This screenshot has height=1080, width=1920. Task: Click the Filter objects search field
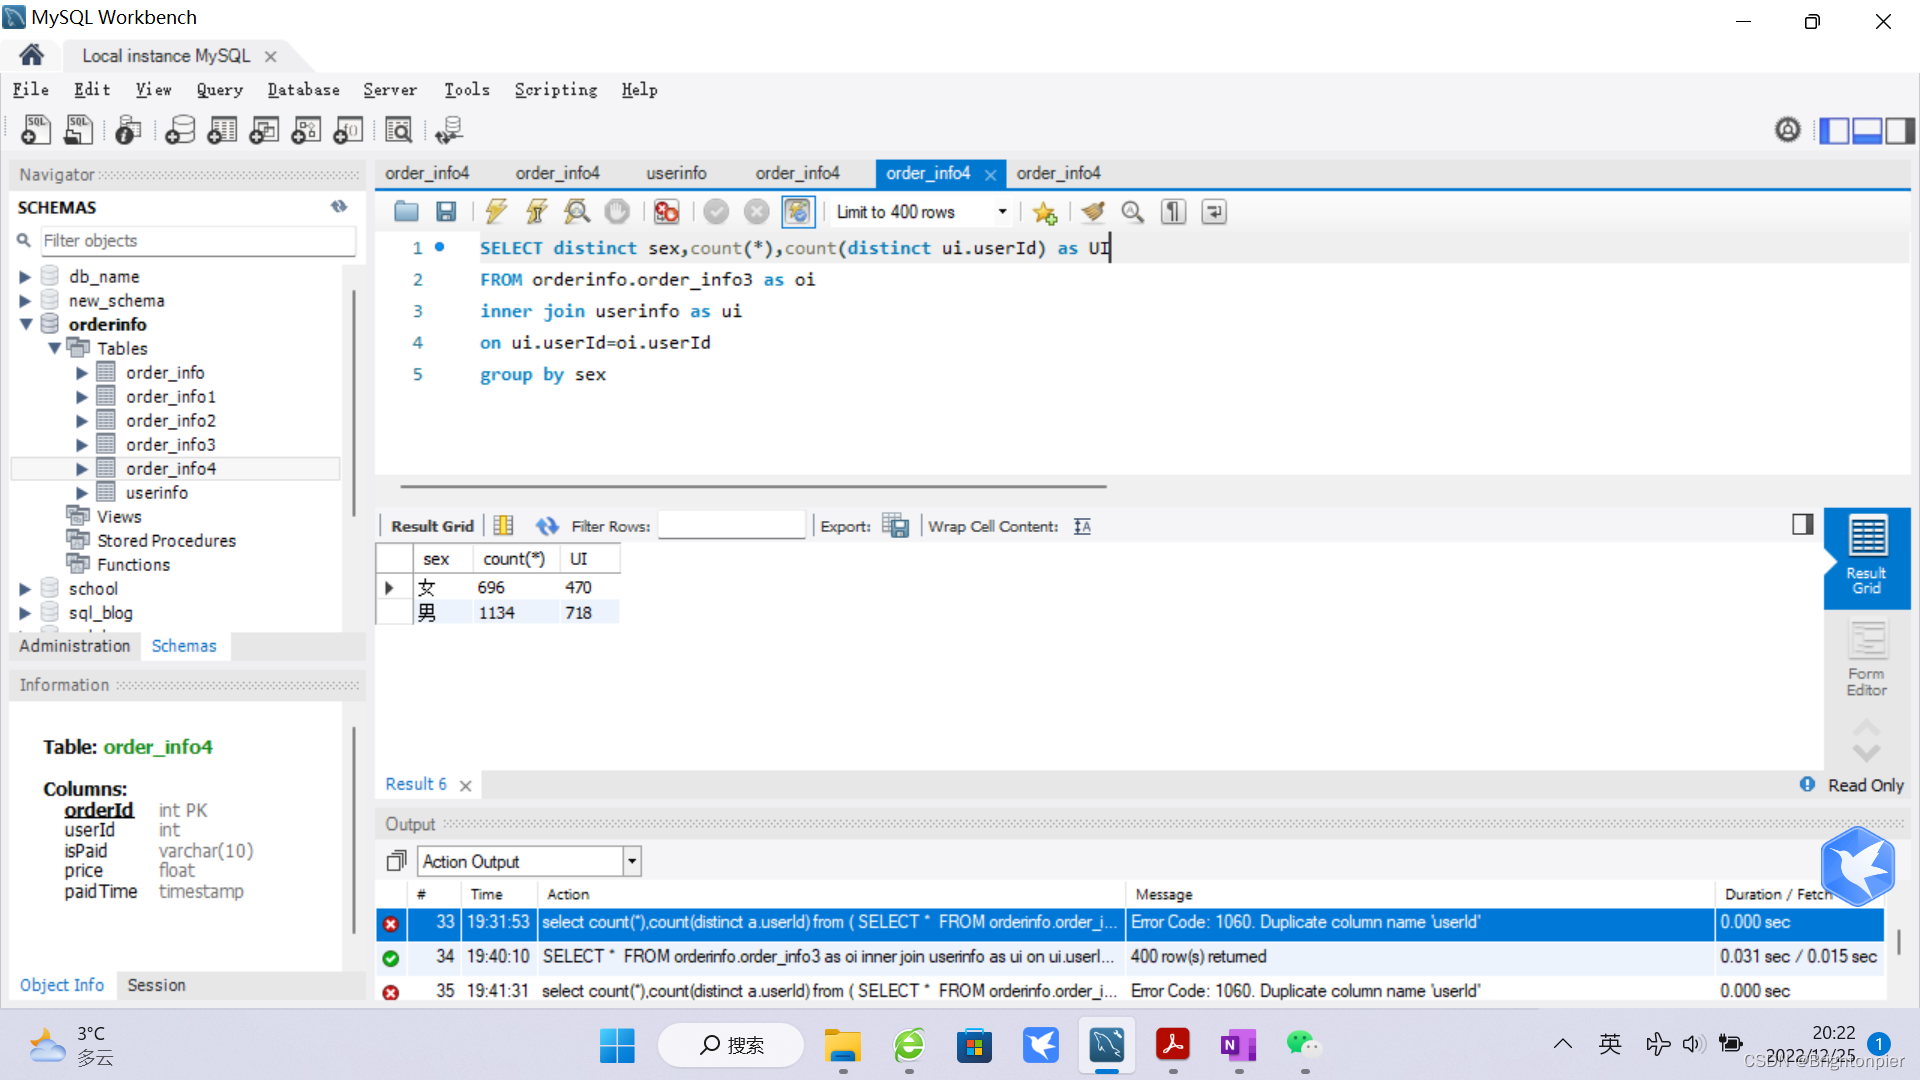(x=197, y=241)
